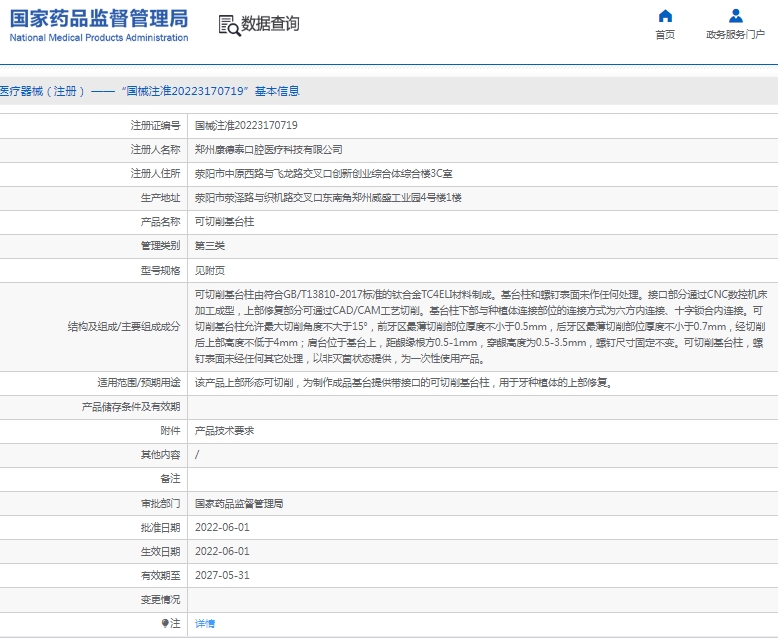This screenshot has width=778, height=638.
Task: Click the 管理类别 label
Action: pos(160,246)
